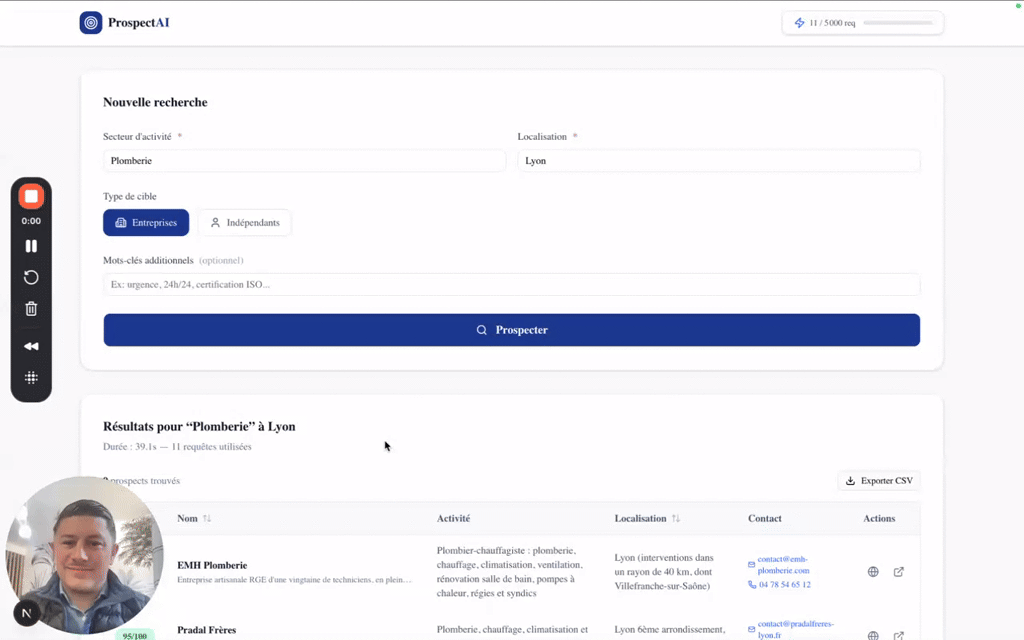Delete the recording with the trash icon
Viewport: 1024px width, 640px height.
tap(31, 309)
